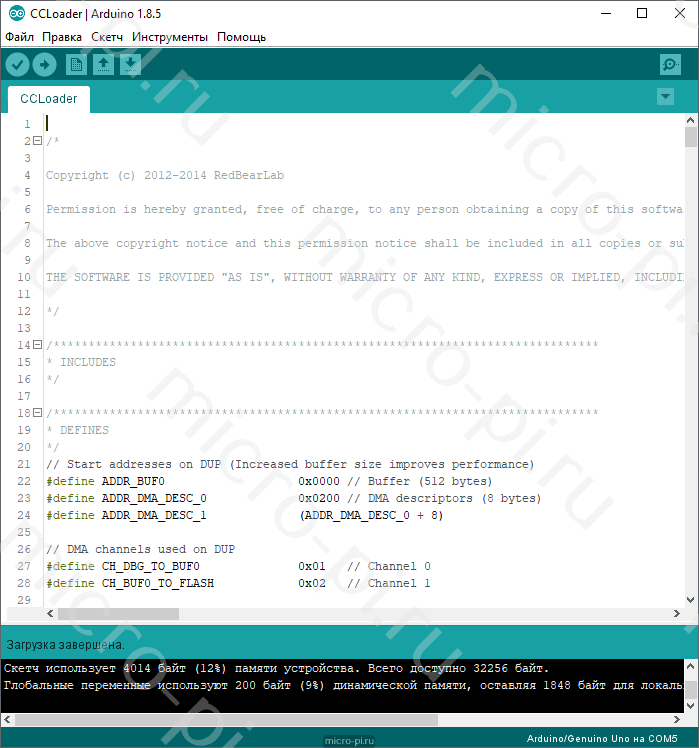Select the CCLoader sketch tab
The image size is (699, 748).
pyautogui.click(x=48, y=99)
